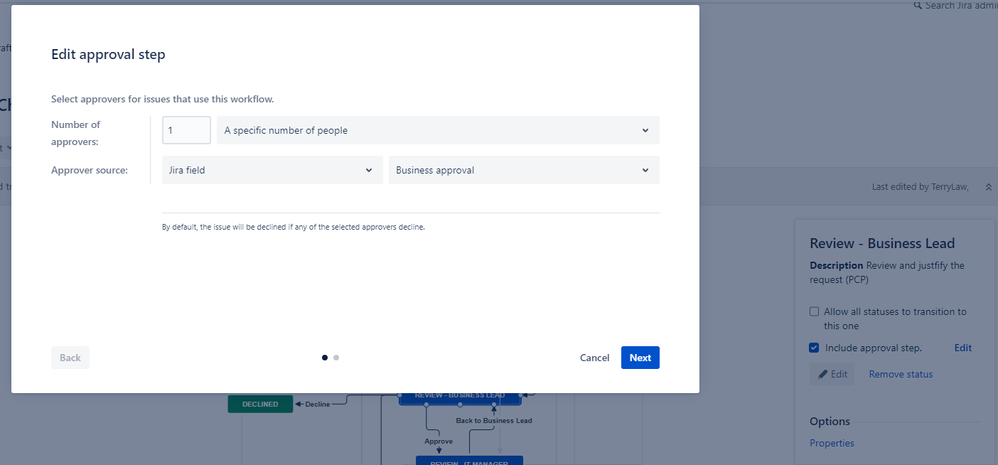Click the 'Approver source:' label
The height and width of the screenshot is (465, 998).
90,170
